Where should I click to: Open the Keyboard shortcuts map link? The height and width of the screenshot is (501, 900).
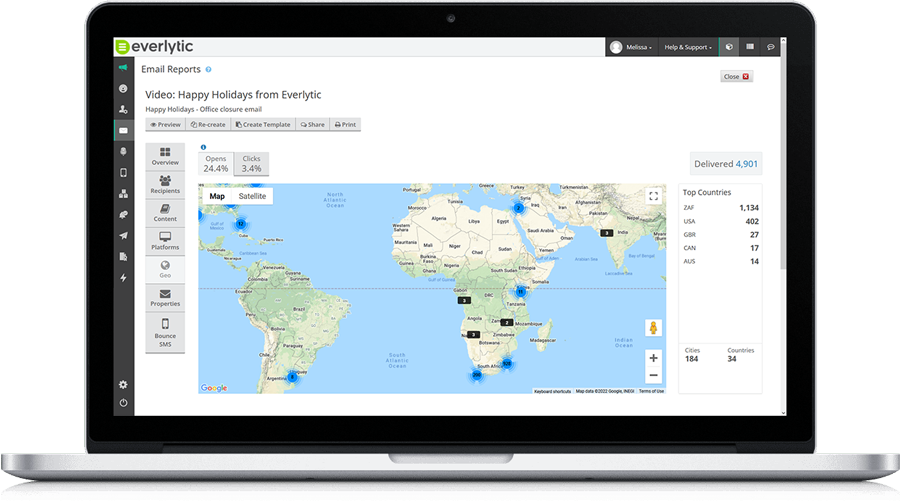click(552, 391)
